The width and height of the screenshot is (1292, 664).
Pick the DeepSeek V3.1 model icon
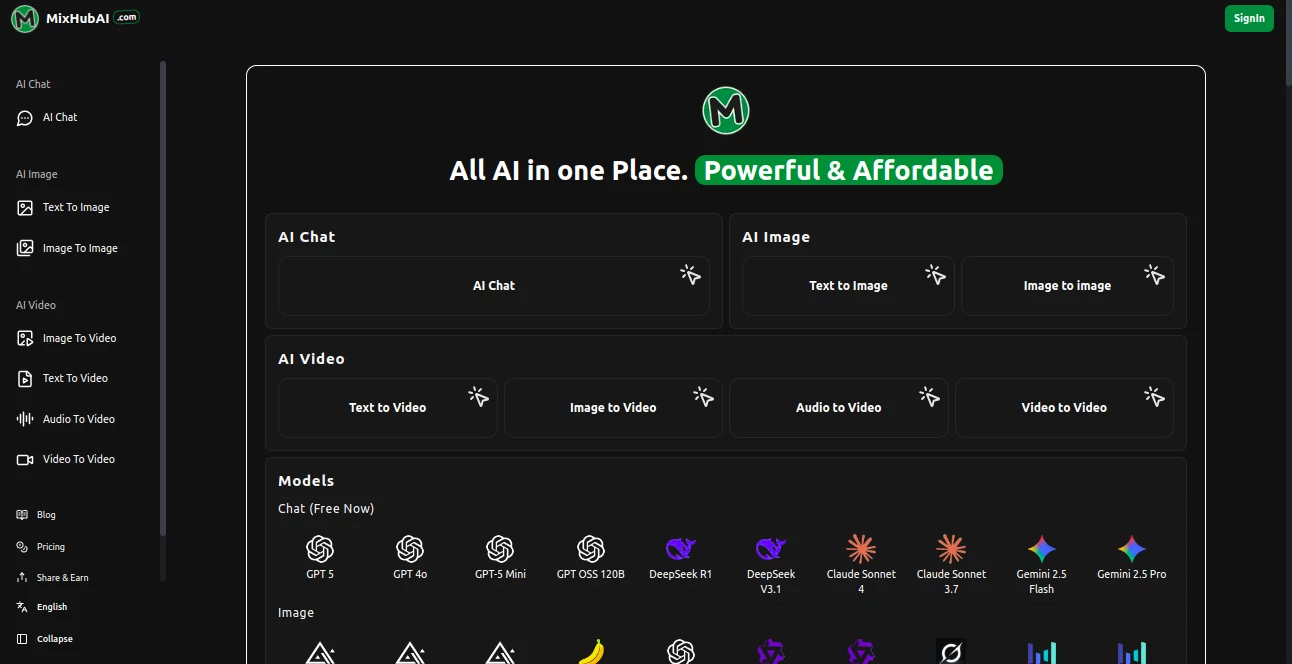point(771,549)
